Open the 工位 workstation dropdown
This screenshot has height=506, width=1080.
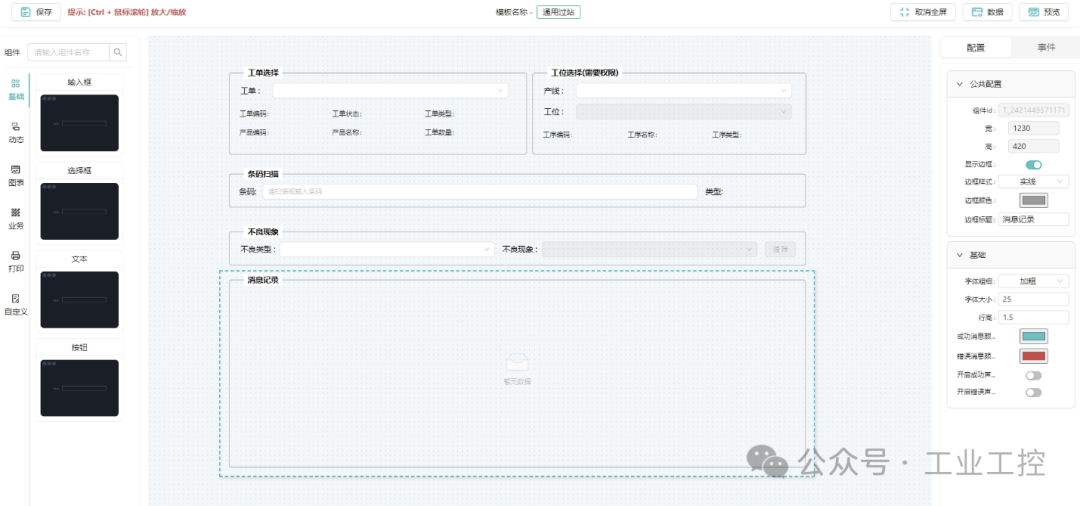point(684,112)
